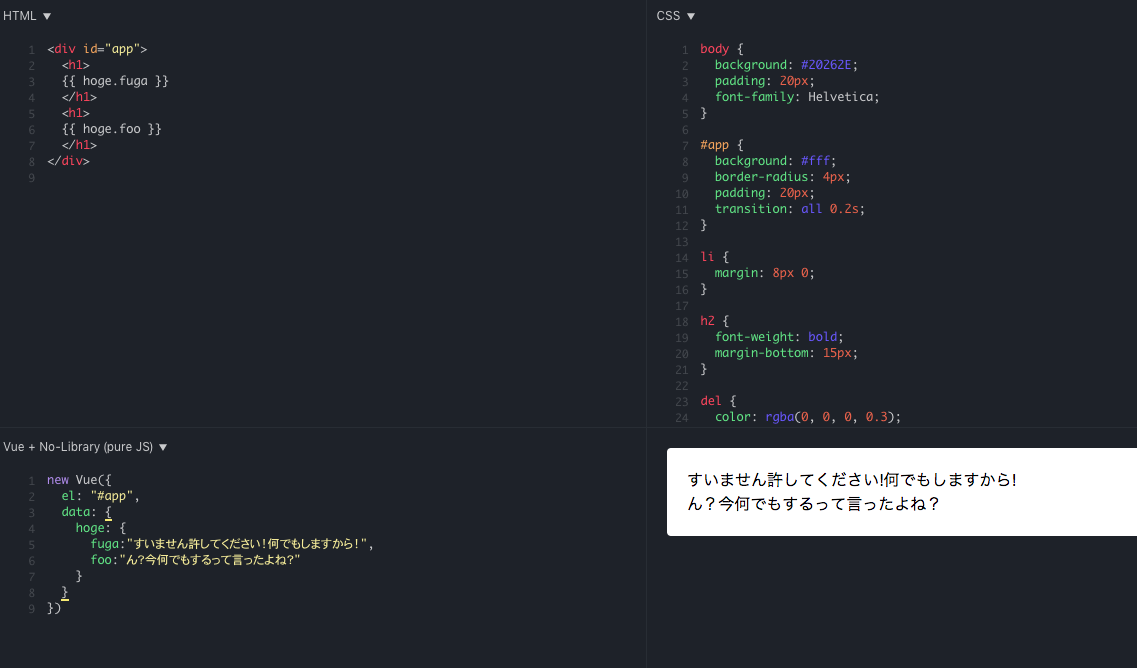This screenshot has width=1137, height=668.
Task: Click the second heading in the result preview
Action: (x=813, y=503)
